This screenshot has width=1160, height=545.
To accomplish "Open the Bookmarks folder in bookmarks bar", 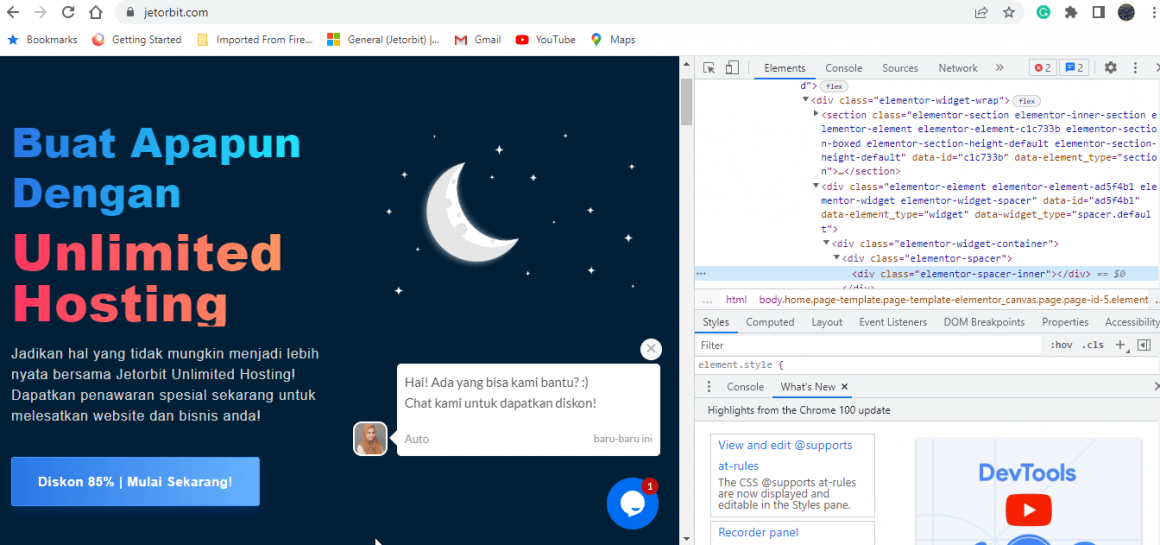I will [x=42, y=40].
